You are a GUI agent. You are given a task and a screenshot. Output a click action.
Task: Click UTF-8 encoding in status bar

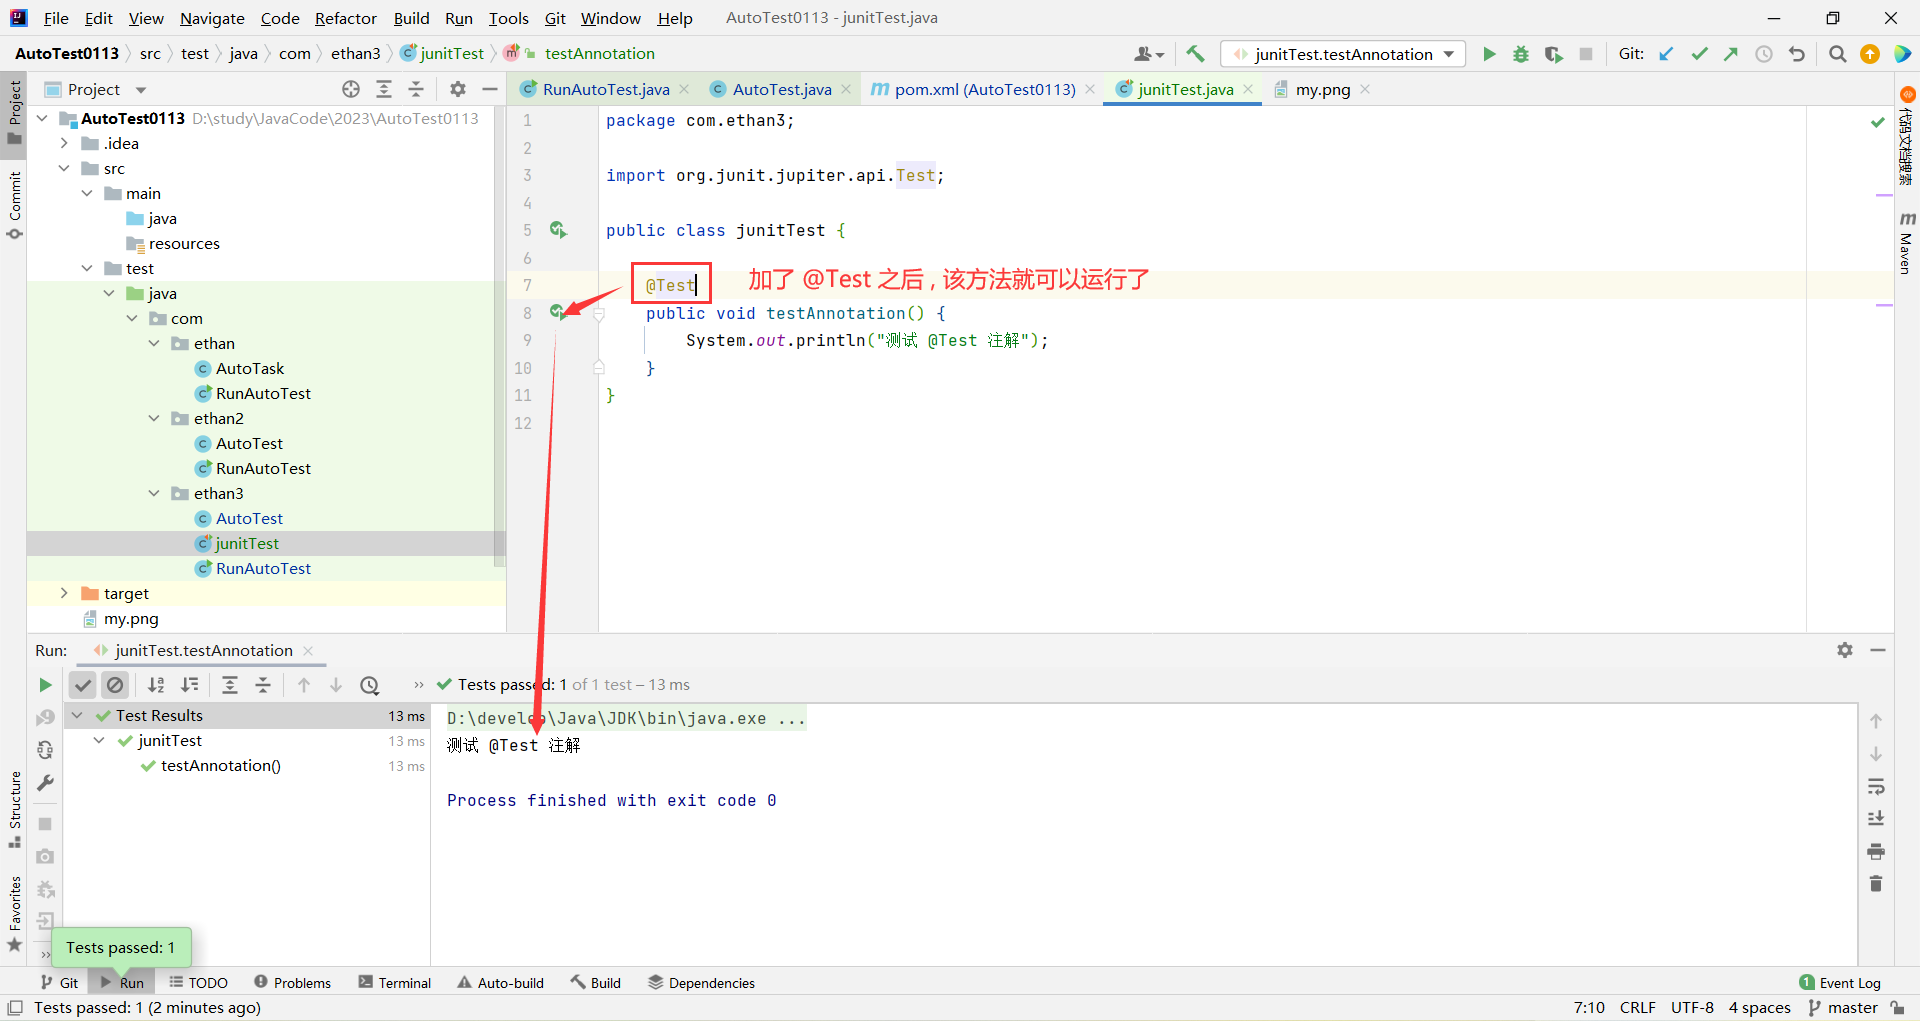pyautogui.click(x=1692, y=1008)
